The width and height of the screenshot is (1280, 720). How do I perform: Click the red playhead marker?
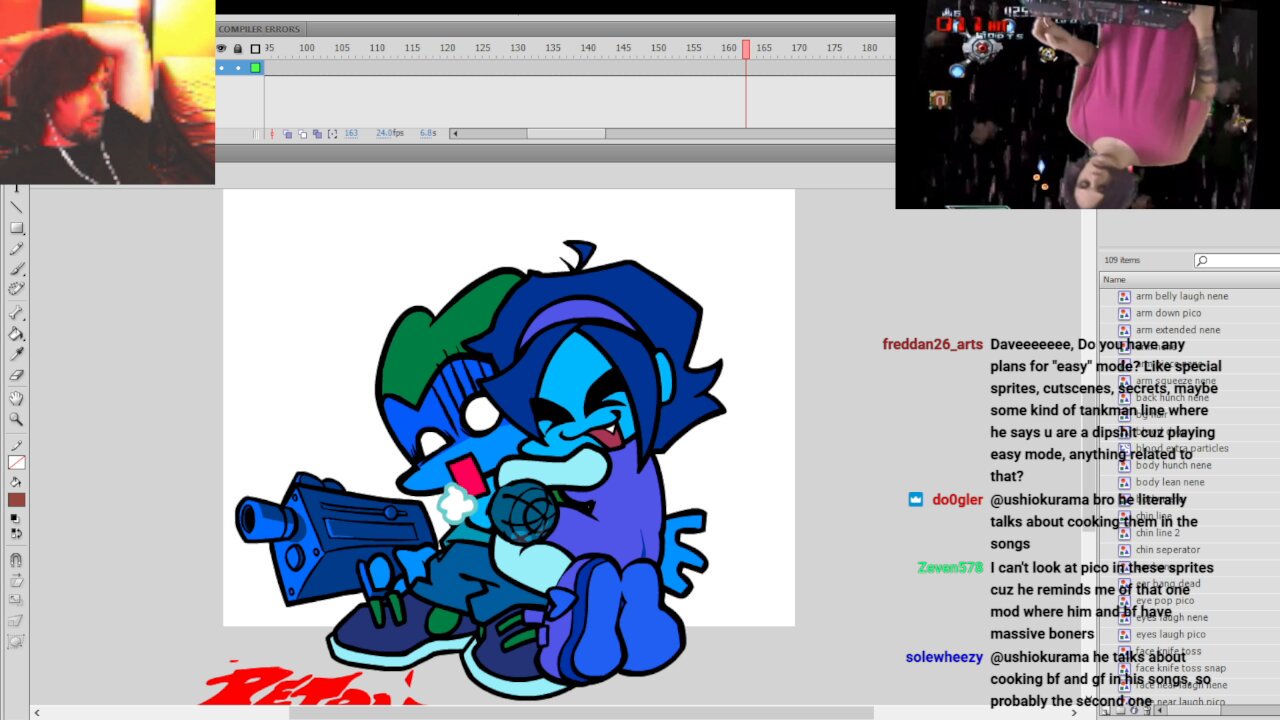[x=746, y=48]
